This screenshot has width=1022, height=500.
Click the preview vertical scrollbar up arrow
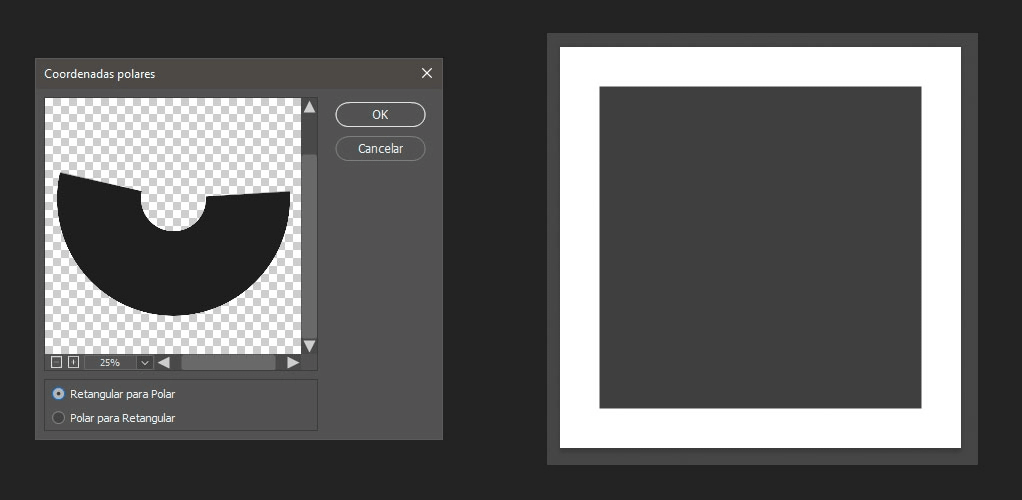pyautogui.click(x=310, y=107)
